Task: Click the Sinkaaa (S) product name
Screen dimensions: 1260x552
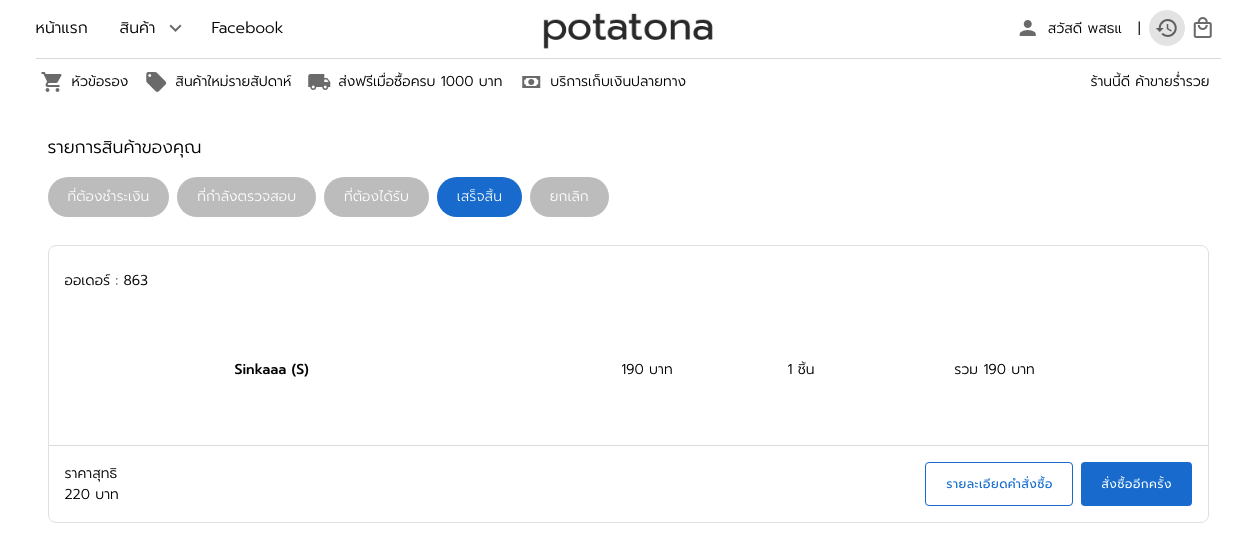Action: [x=271, y=369]
